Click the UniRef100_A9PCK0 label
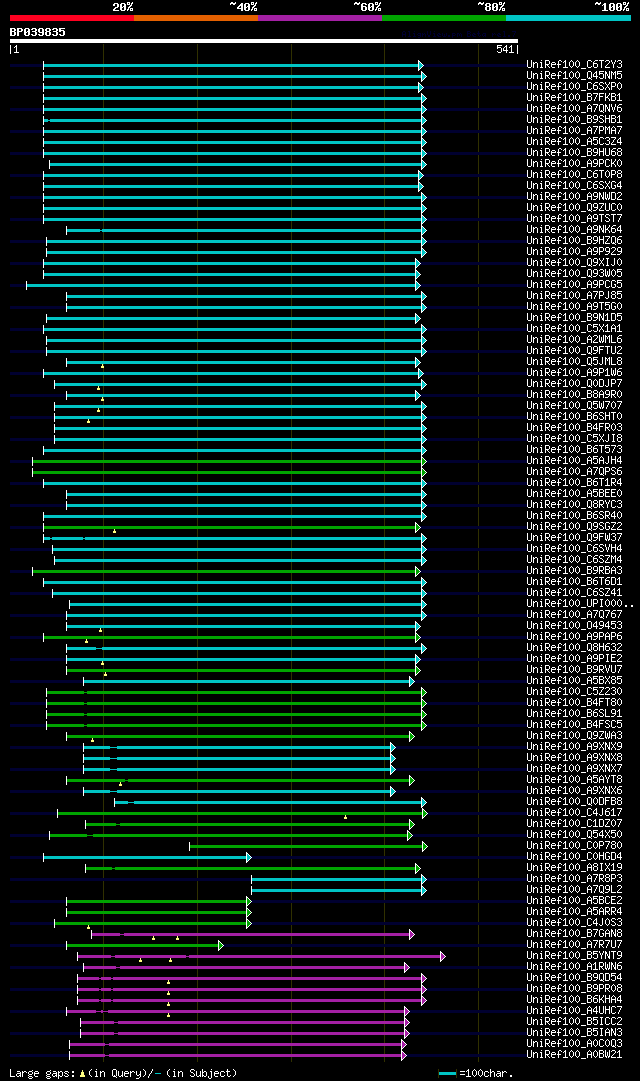Screen dimensions: 640x1081 (x=574, y=164)
